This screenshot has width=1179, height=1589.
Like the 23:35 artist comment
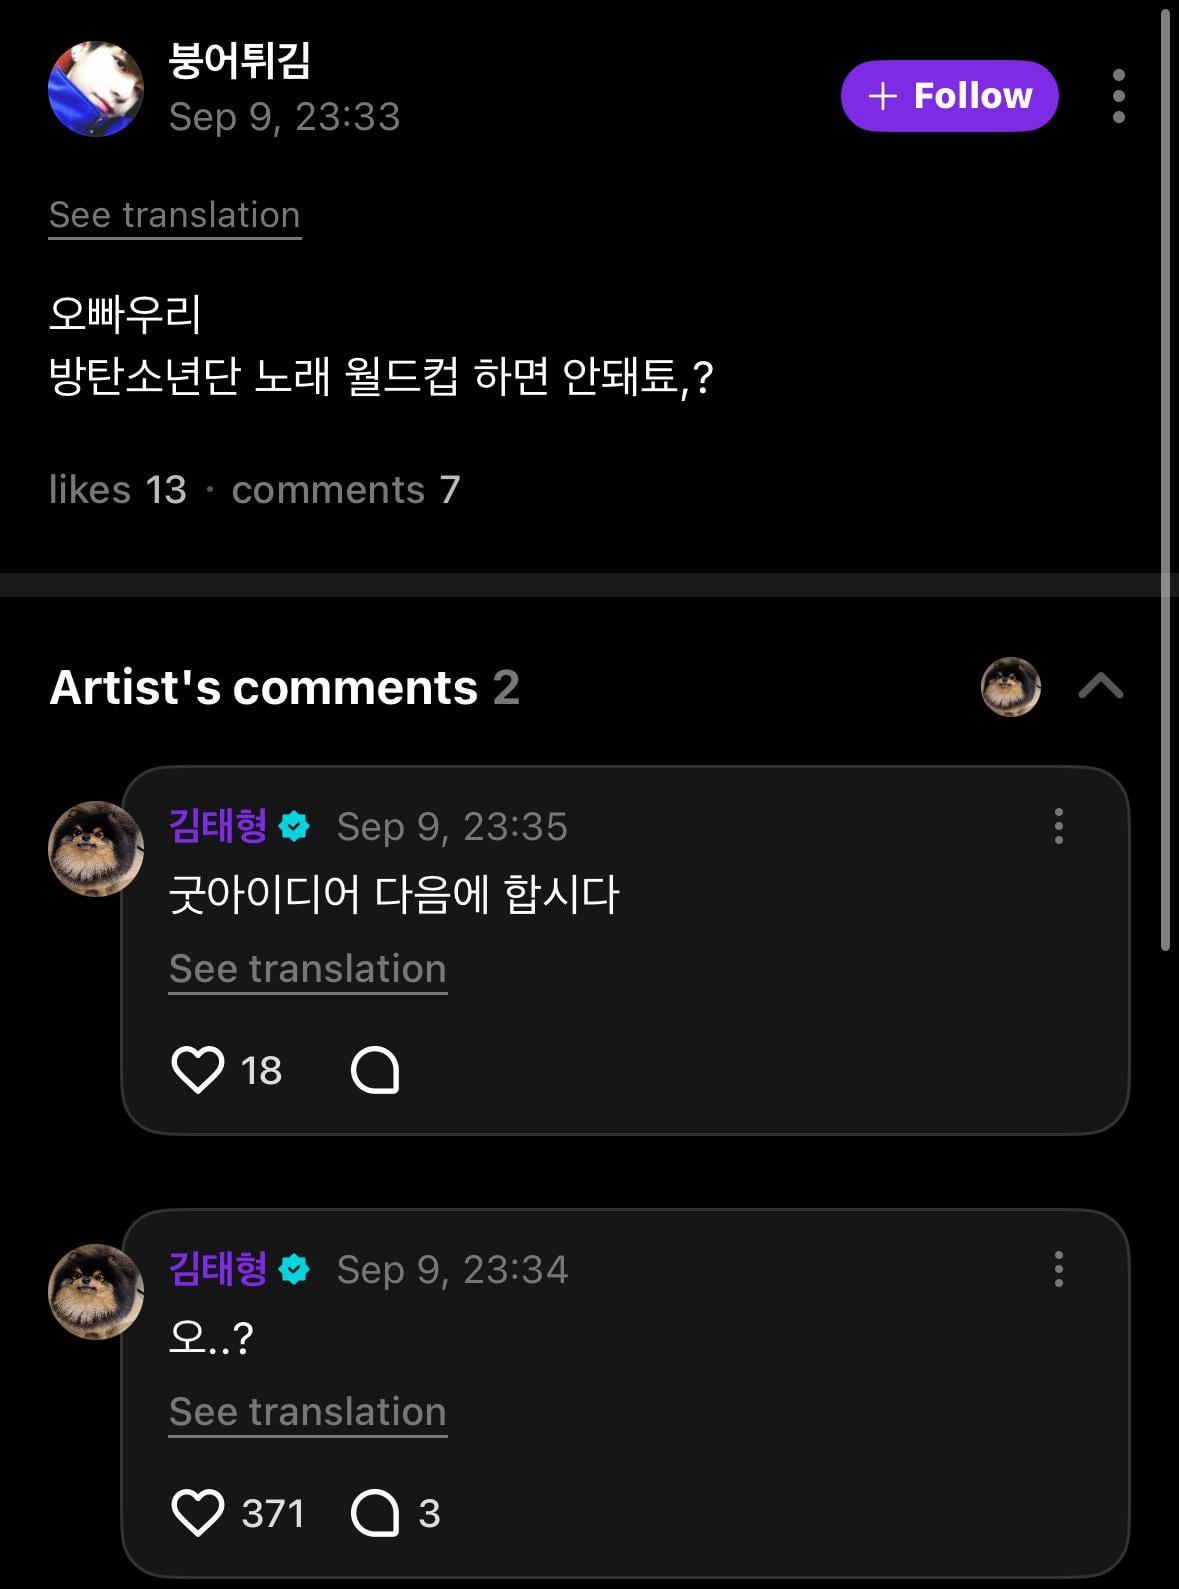pos(198,1070)
